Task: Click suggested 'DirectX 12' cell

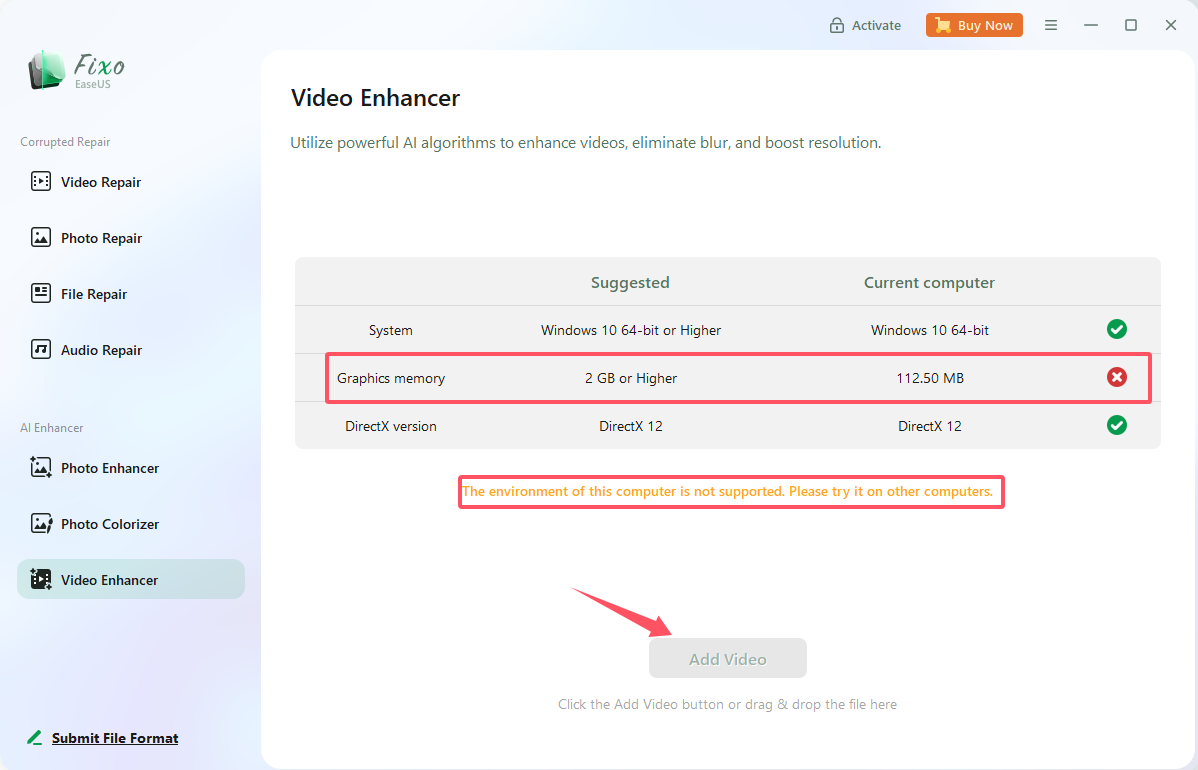Action: [x=631, y=426]
